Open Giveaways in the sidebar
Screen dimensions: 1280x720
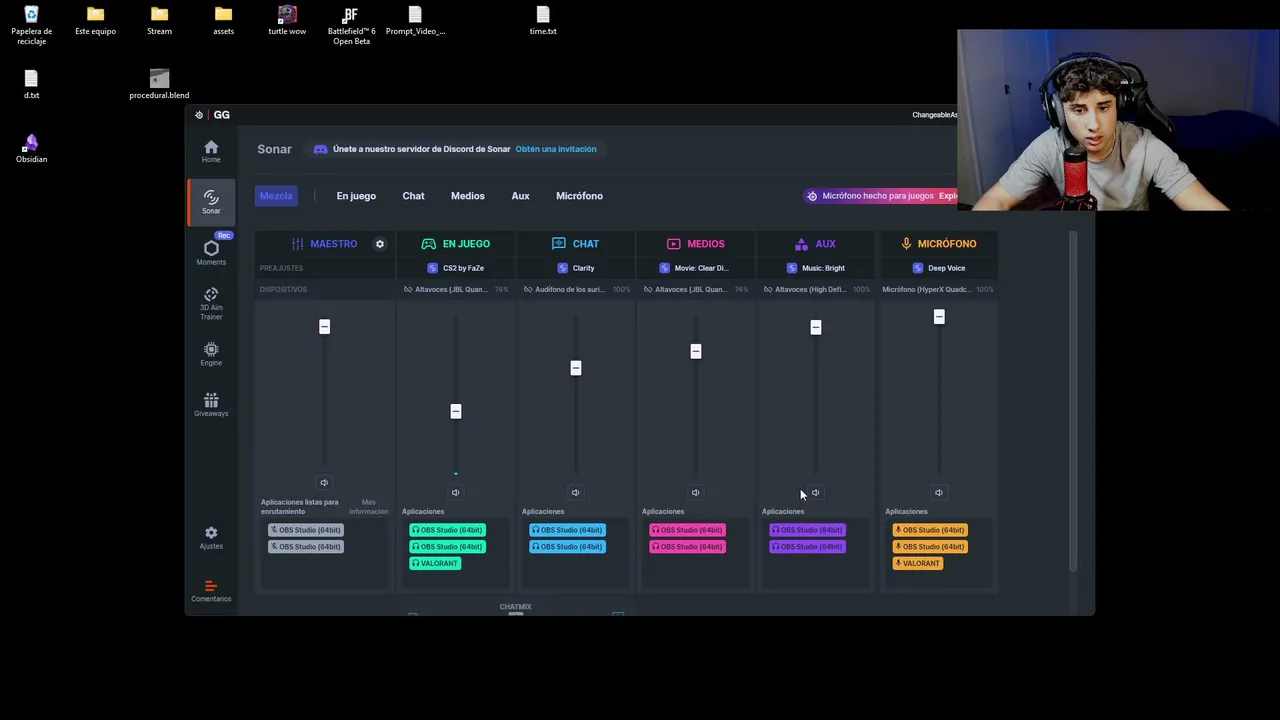211,404
